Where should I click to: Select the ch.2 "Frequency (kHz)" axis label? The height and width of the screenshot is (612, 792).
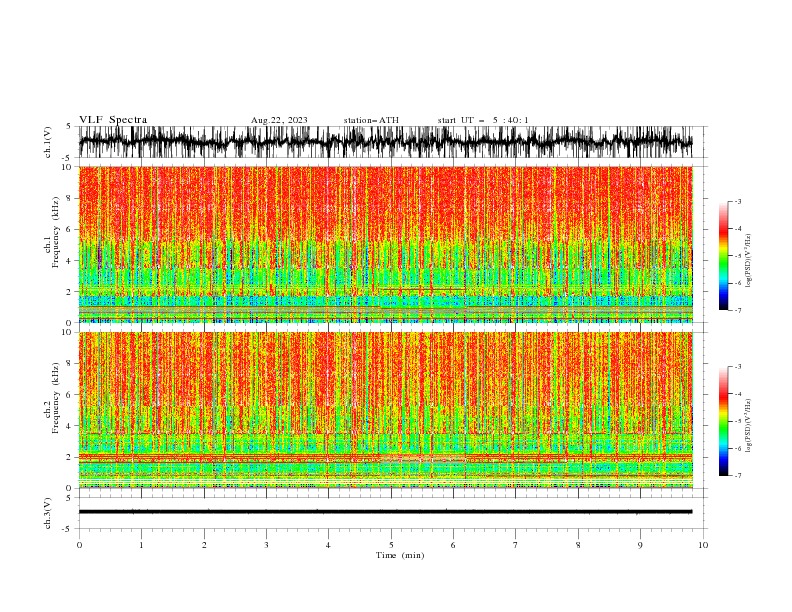click(x=55, y=398)
